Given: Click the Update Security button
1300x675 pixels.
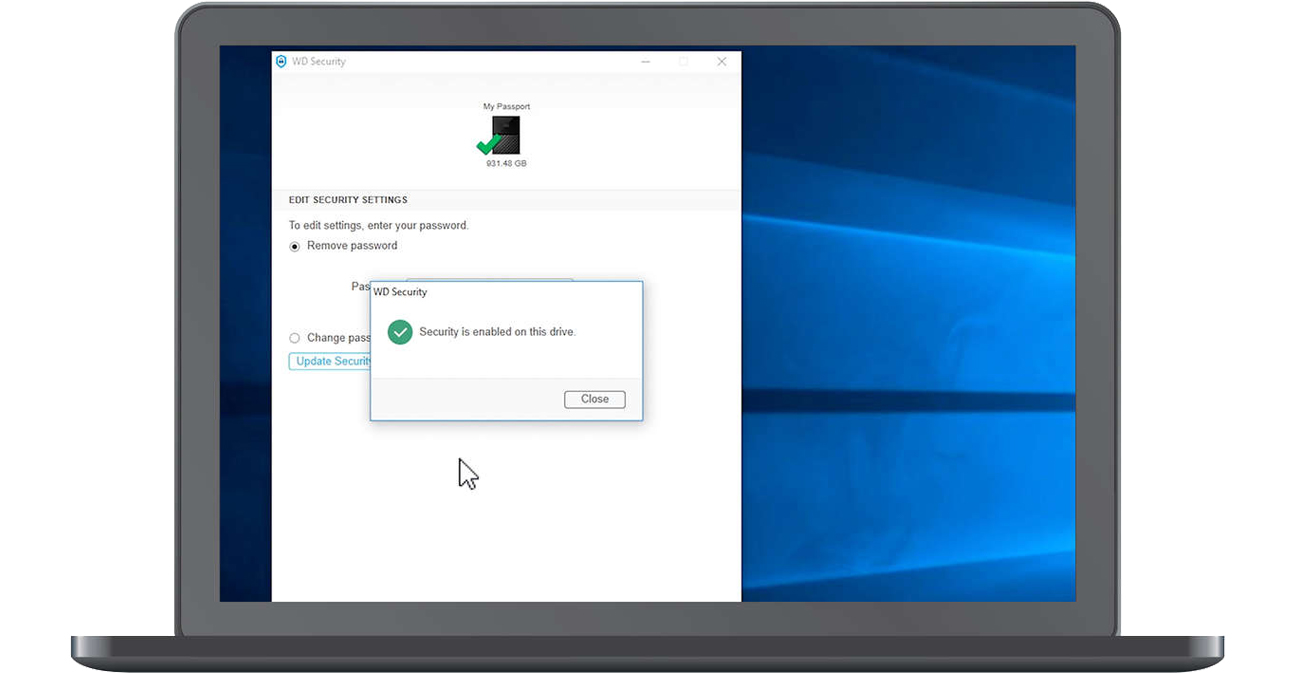Looking at the screenshot, I should coord(330,361).
